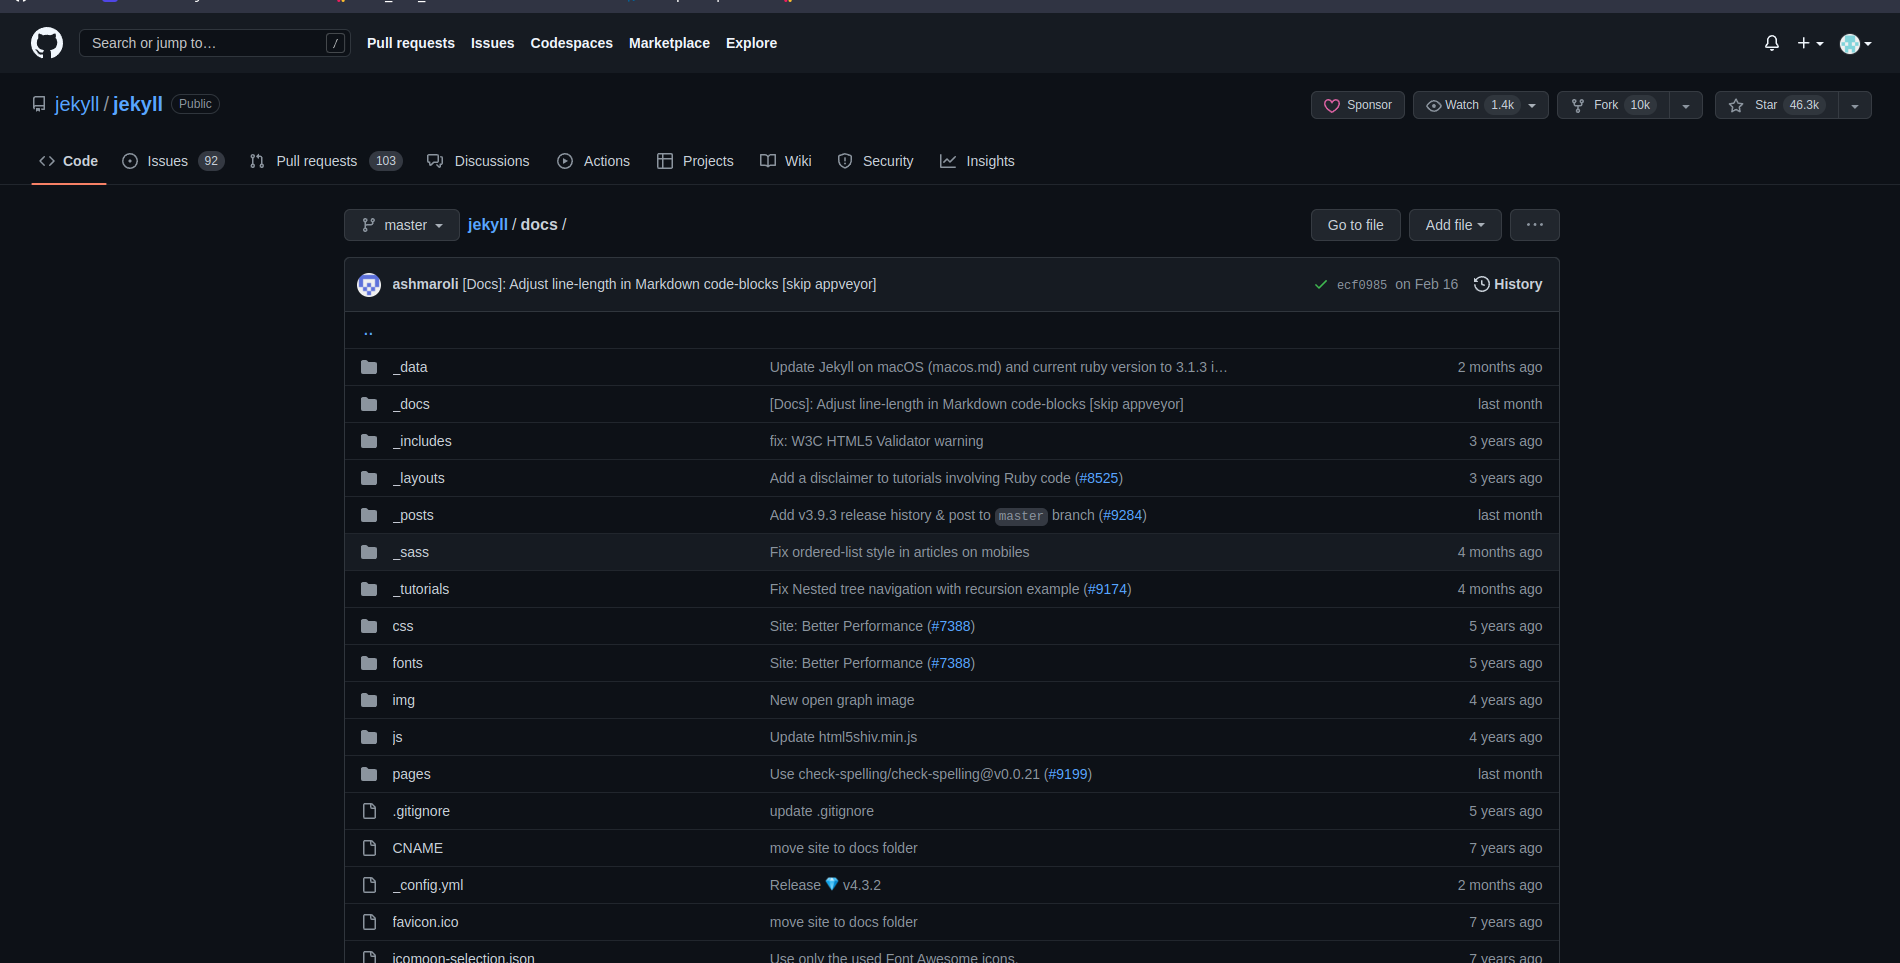This screenshot has height=963, width=1900.
Task: Open the Add file dropdown
Action: (1455, 225)
